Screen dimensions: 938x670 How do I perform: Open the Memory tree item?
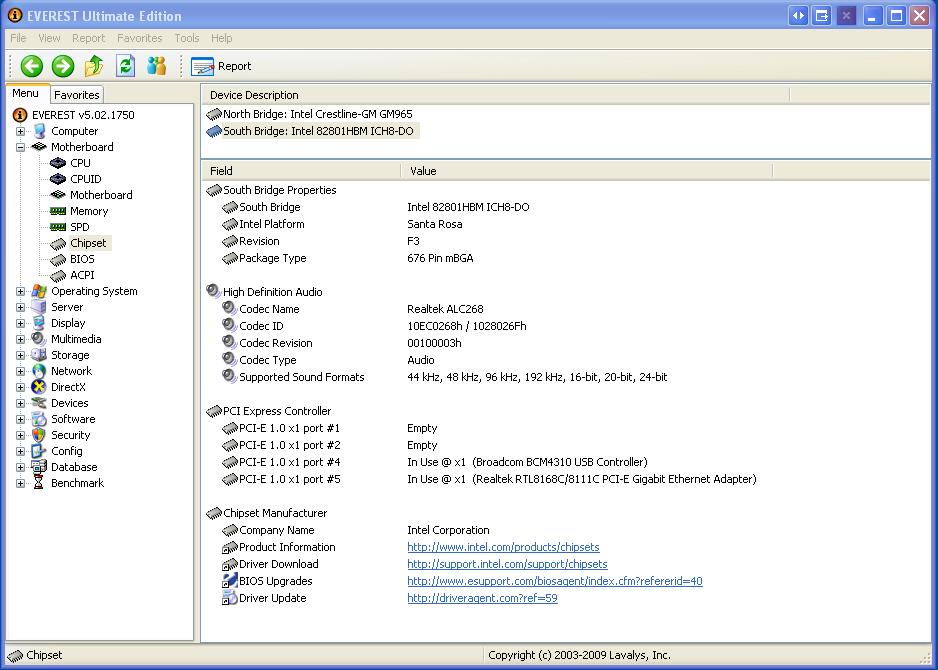pyautogui.click(x=89, y=211)
